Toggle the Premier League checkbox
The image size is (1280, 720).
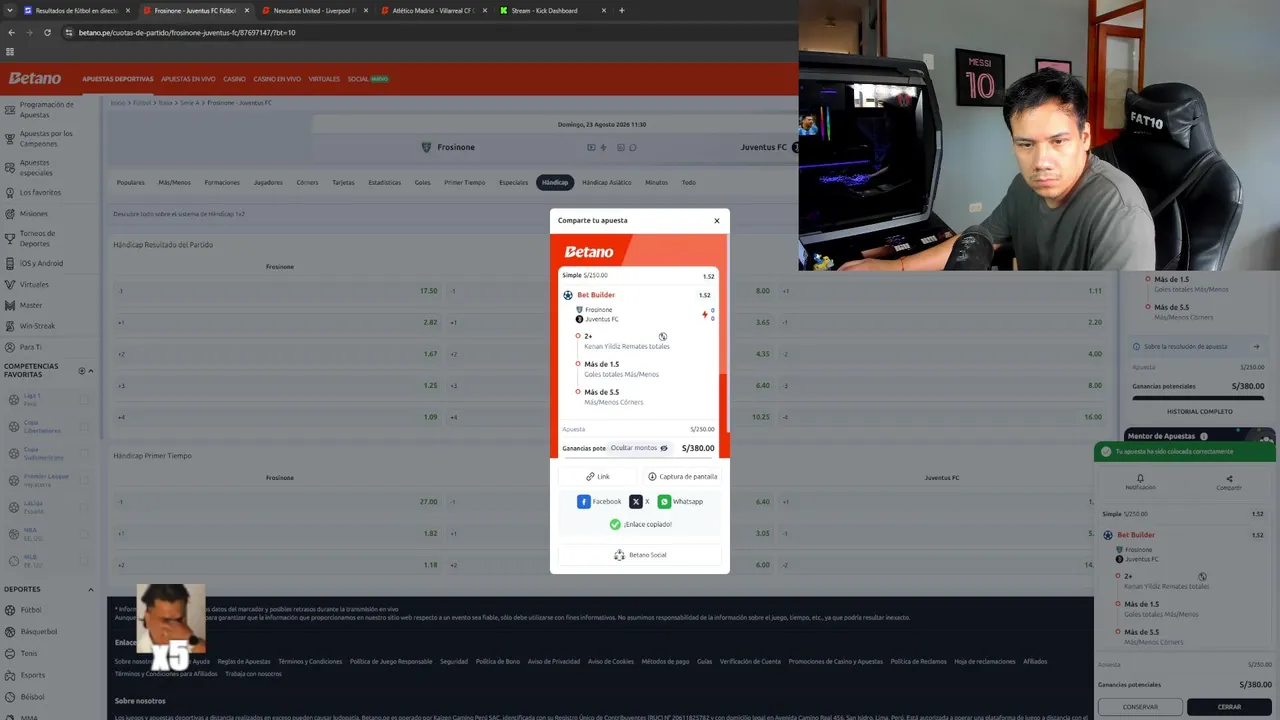coord(84,479)
